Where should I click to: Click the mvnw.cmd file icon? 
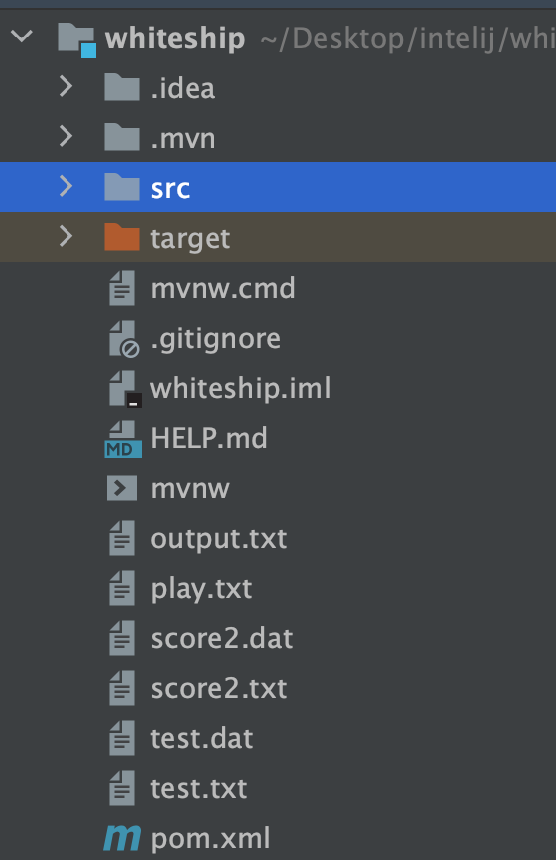pos(122,287)
